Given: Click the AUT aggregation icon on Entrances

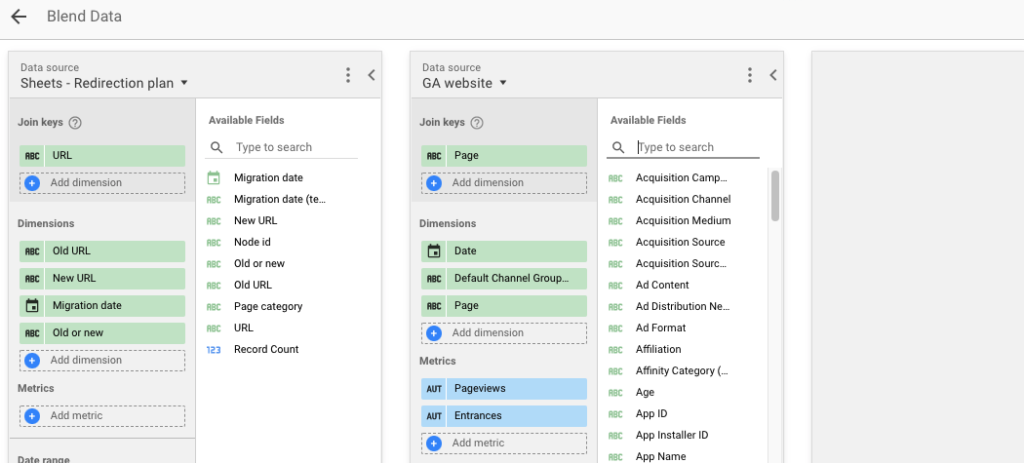Looking at the screenshot, I should pyautogui.click(x=434, y=416).
